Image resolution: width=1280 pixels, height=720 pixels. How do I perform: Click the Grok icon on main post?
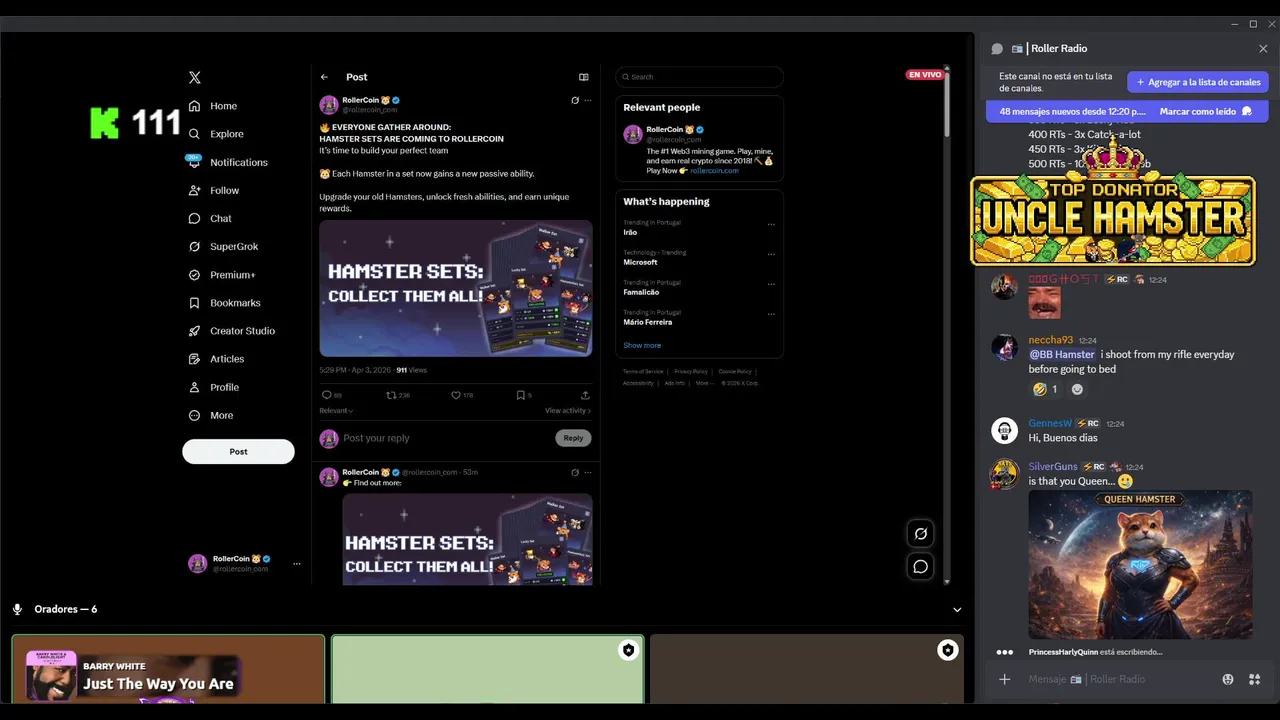point(575,100)
